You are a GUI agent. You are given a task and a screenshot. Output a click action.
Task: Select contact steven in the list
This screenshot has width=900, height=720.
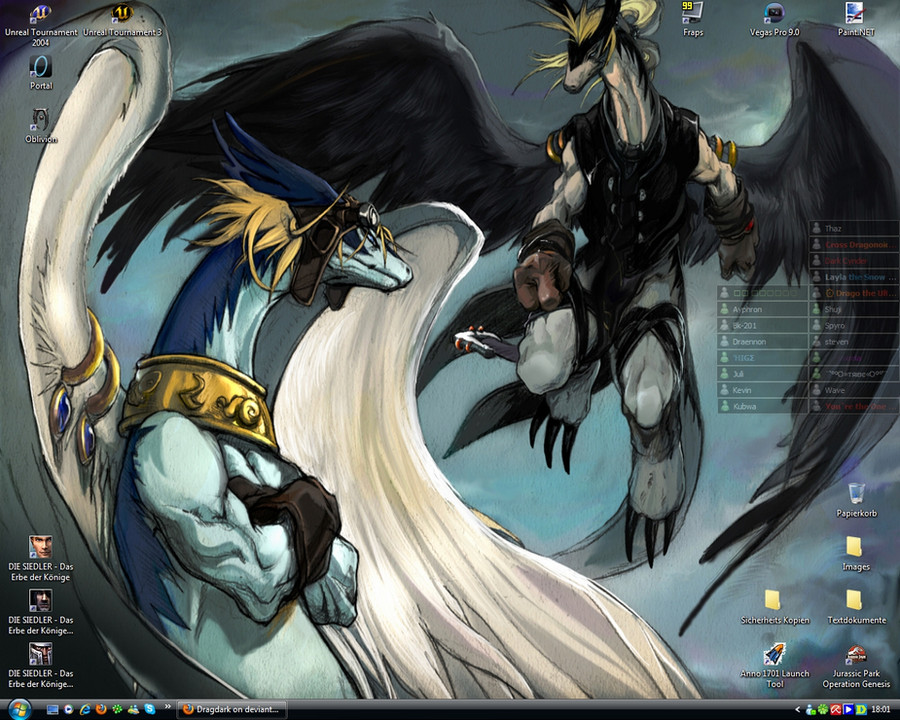854,342
